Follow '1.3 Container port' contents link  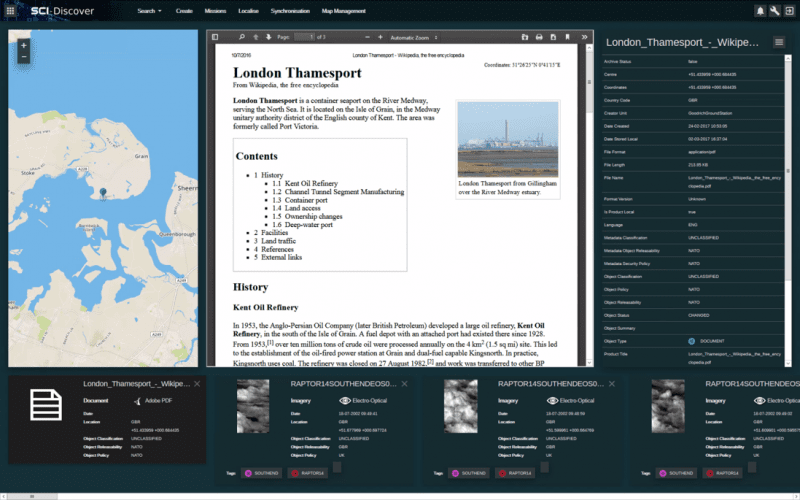click(x=300, y=200)
